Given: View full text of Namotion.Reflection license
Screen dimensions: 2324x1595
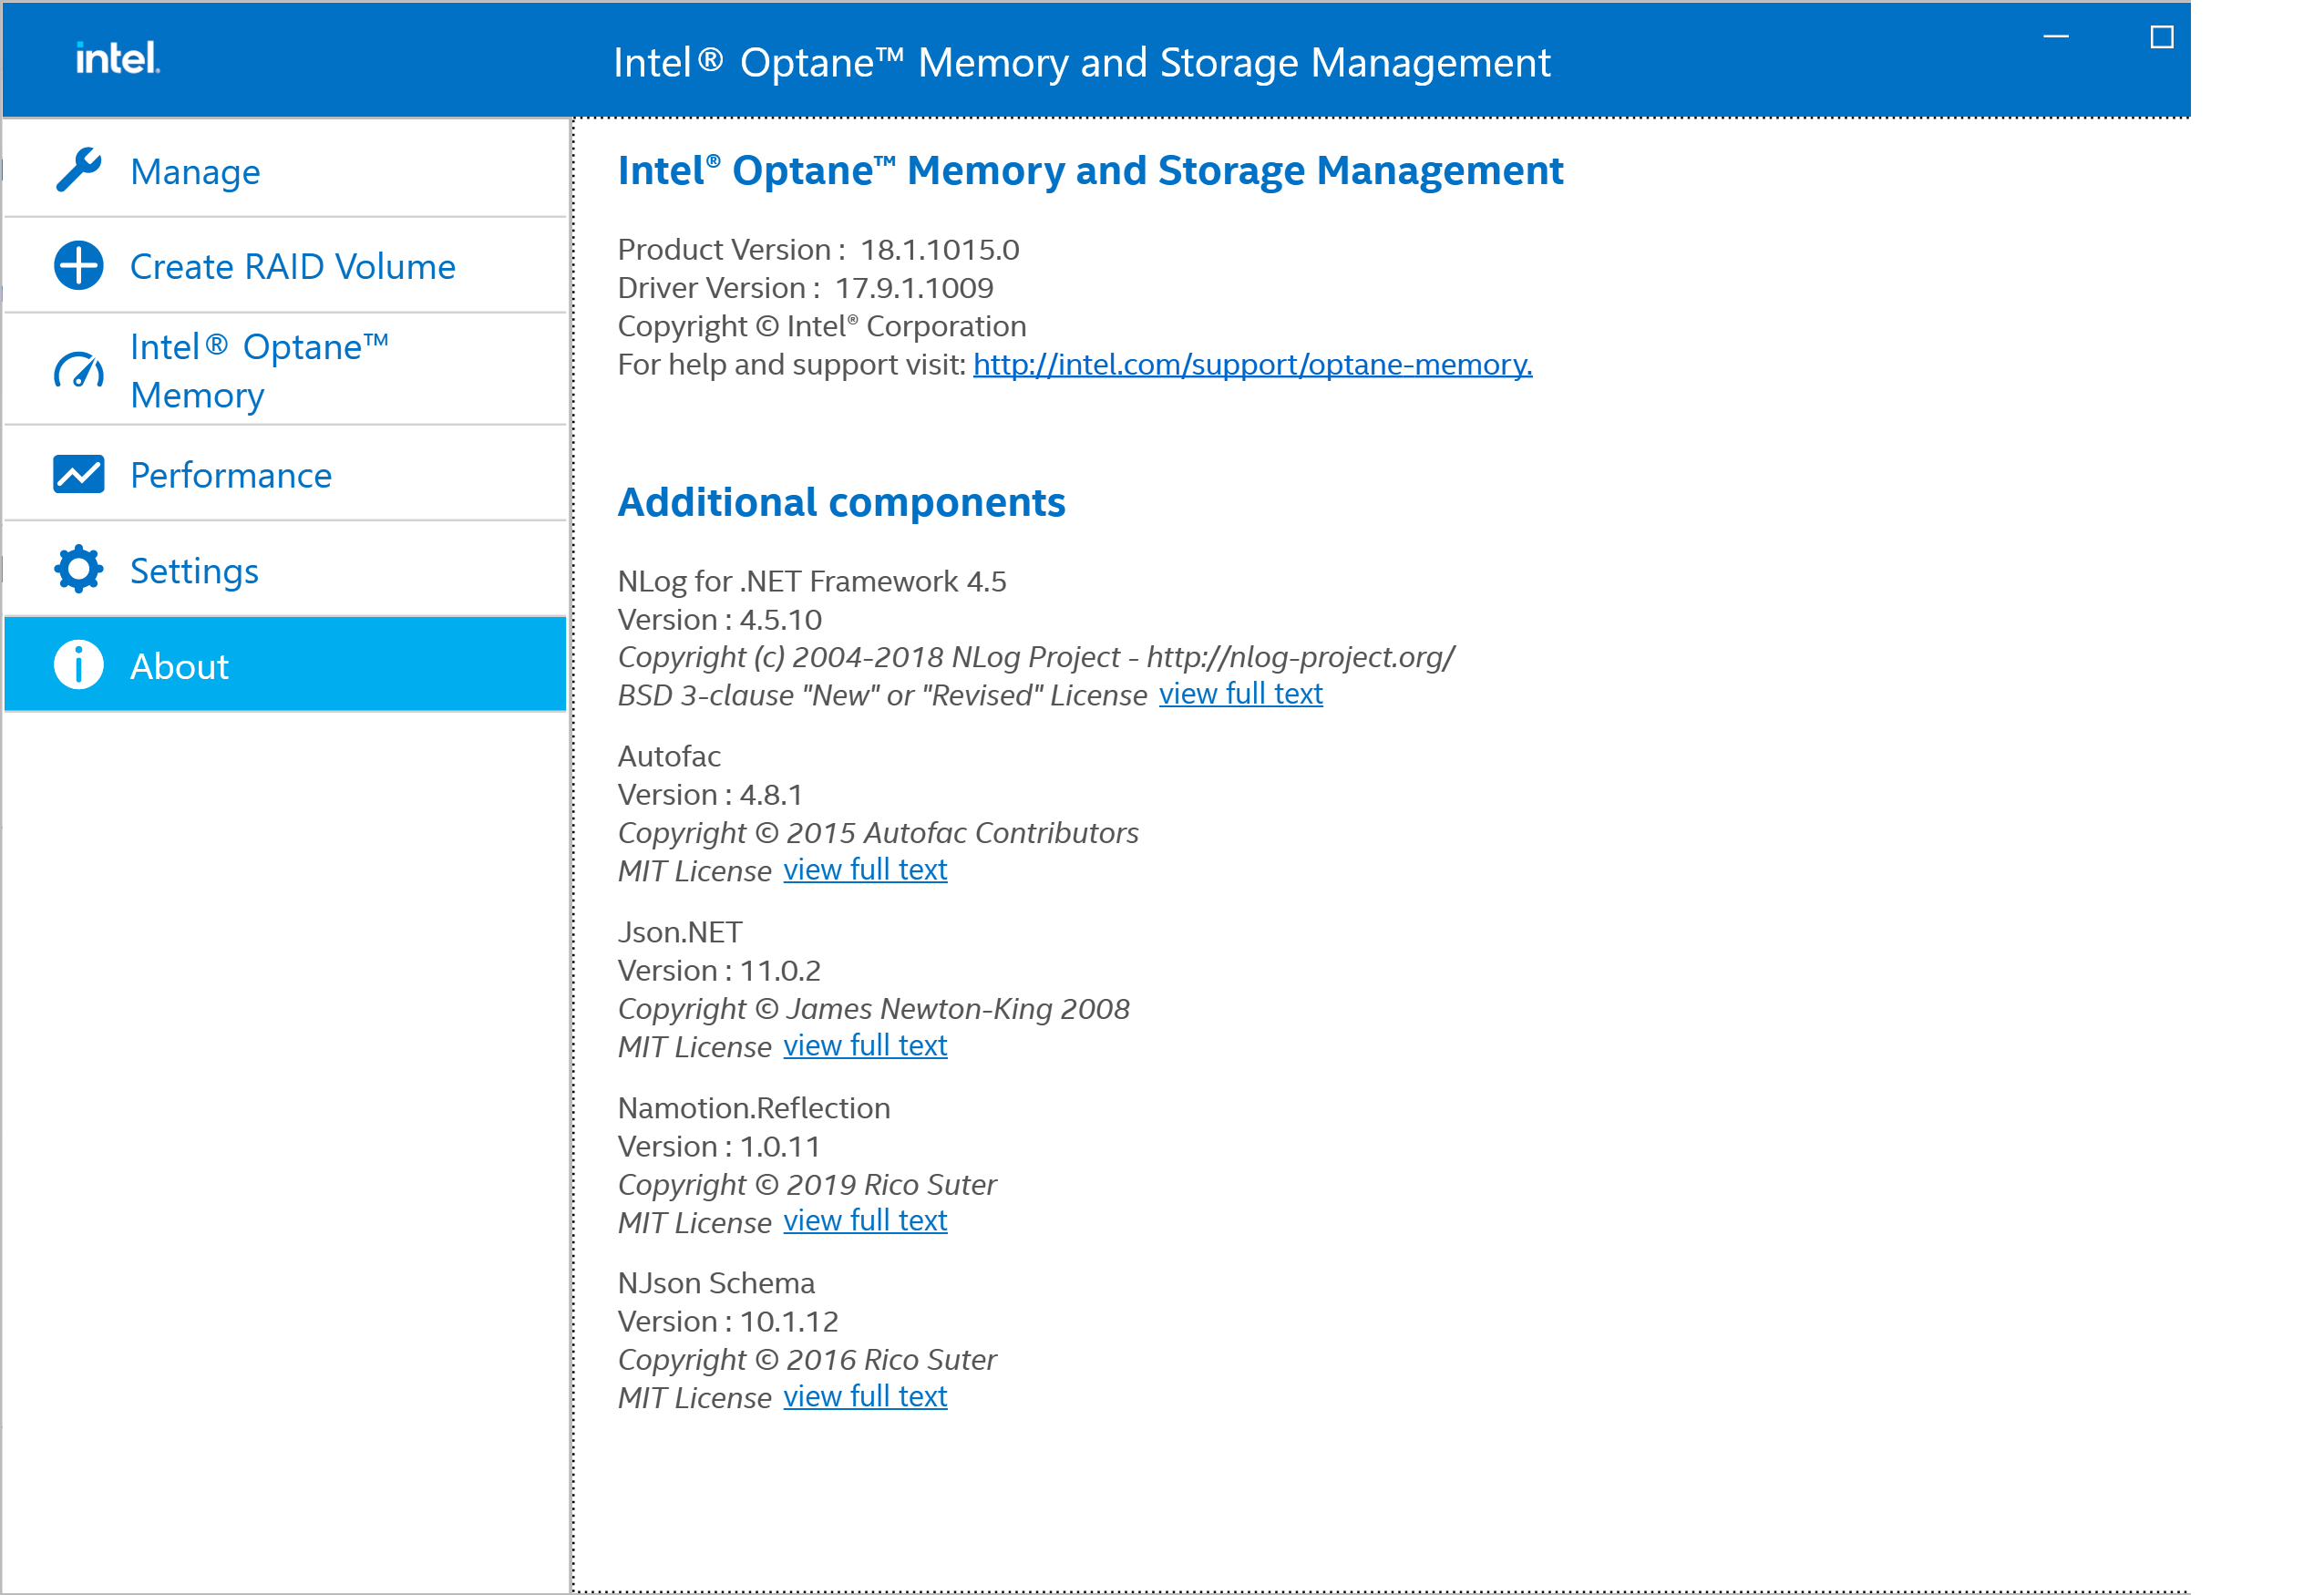Looking at the screenshot, I should [x=867, y=1219].
